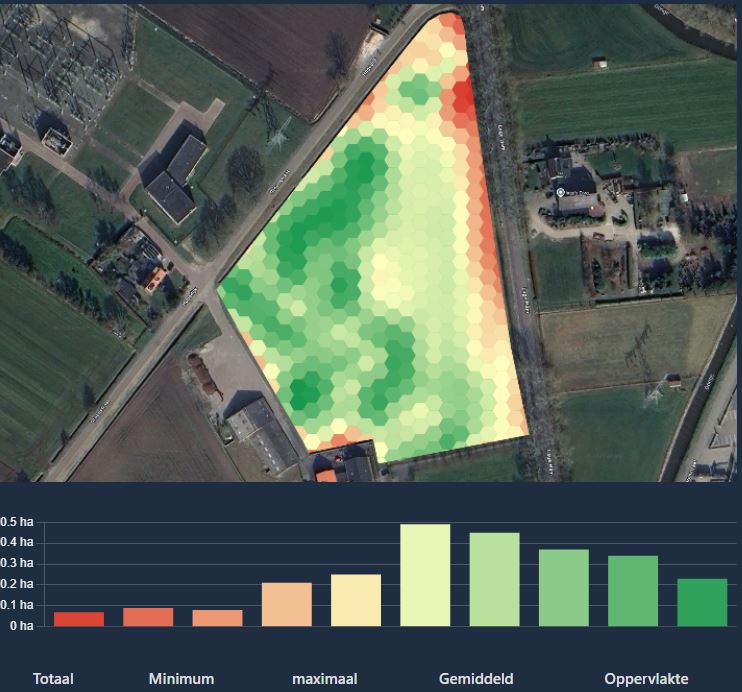Click the dark red hexagon at field's upper-right edge

pos(463,98)
